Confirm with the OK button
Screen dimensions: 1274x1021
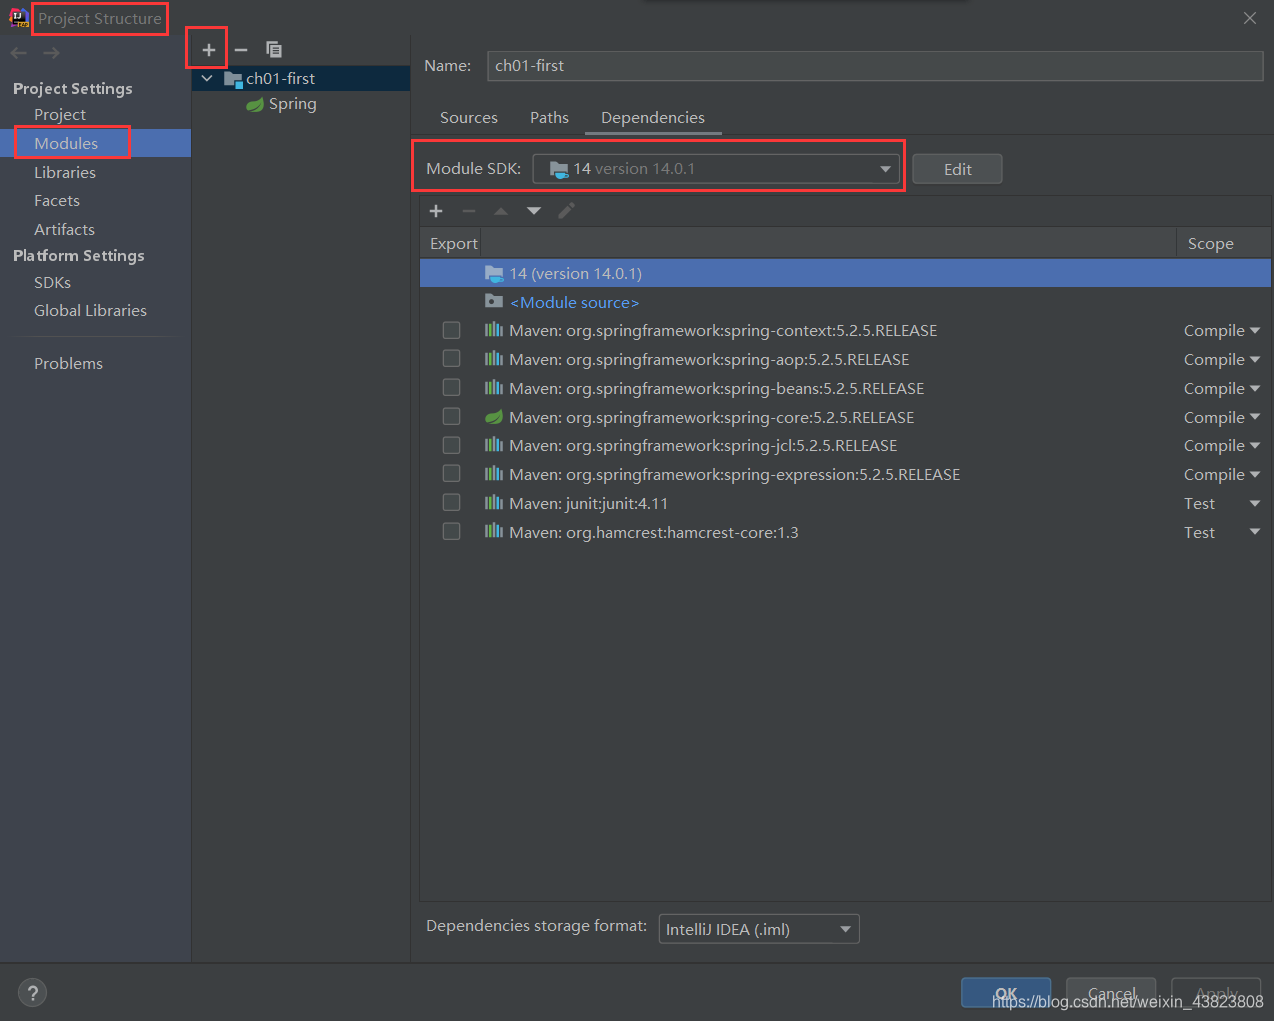tap(1006, 993)
